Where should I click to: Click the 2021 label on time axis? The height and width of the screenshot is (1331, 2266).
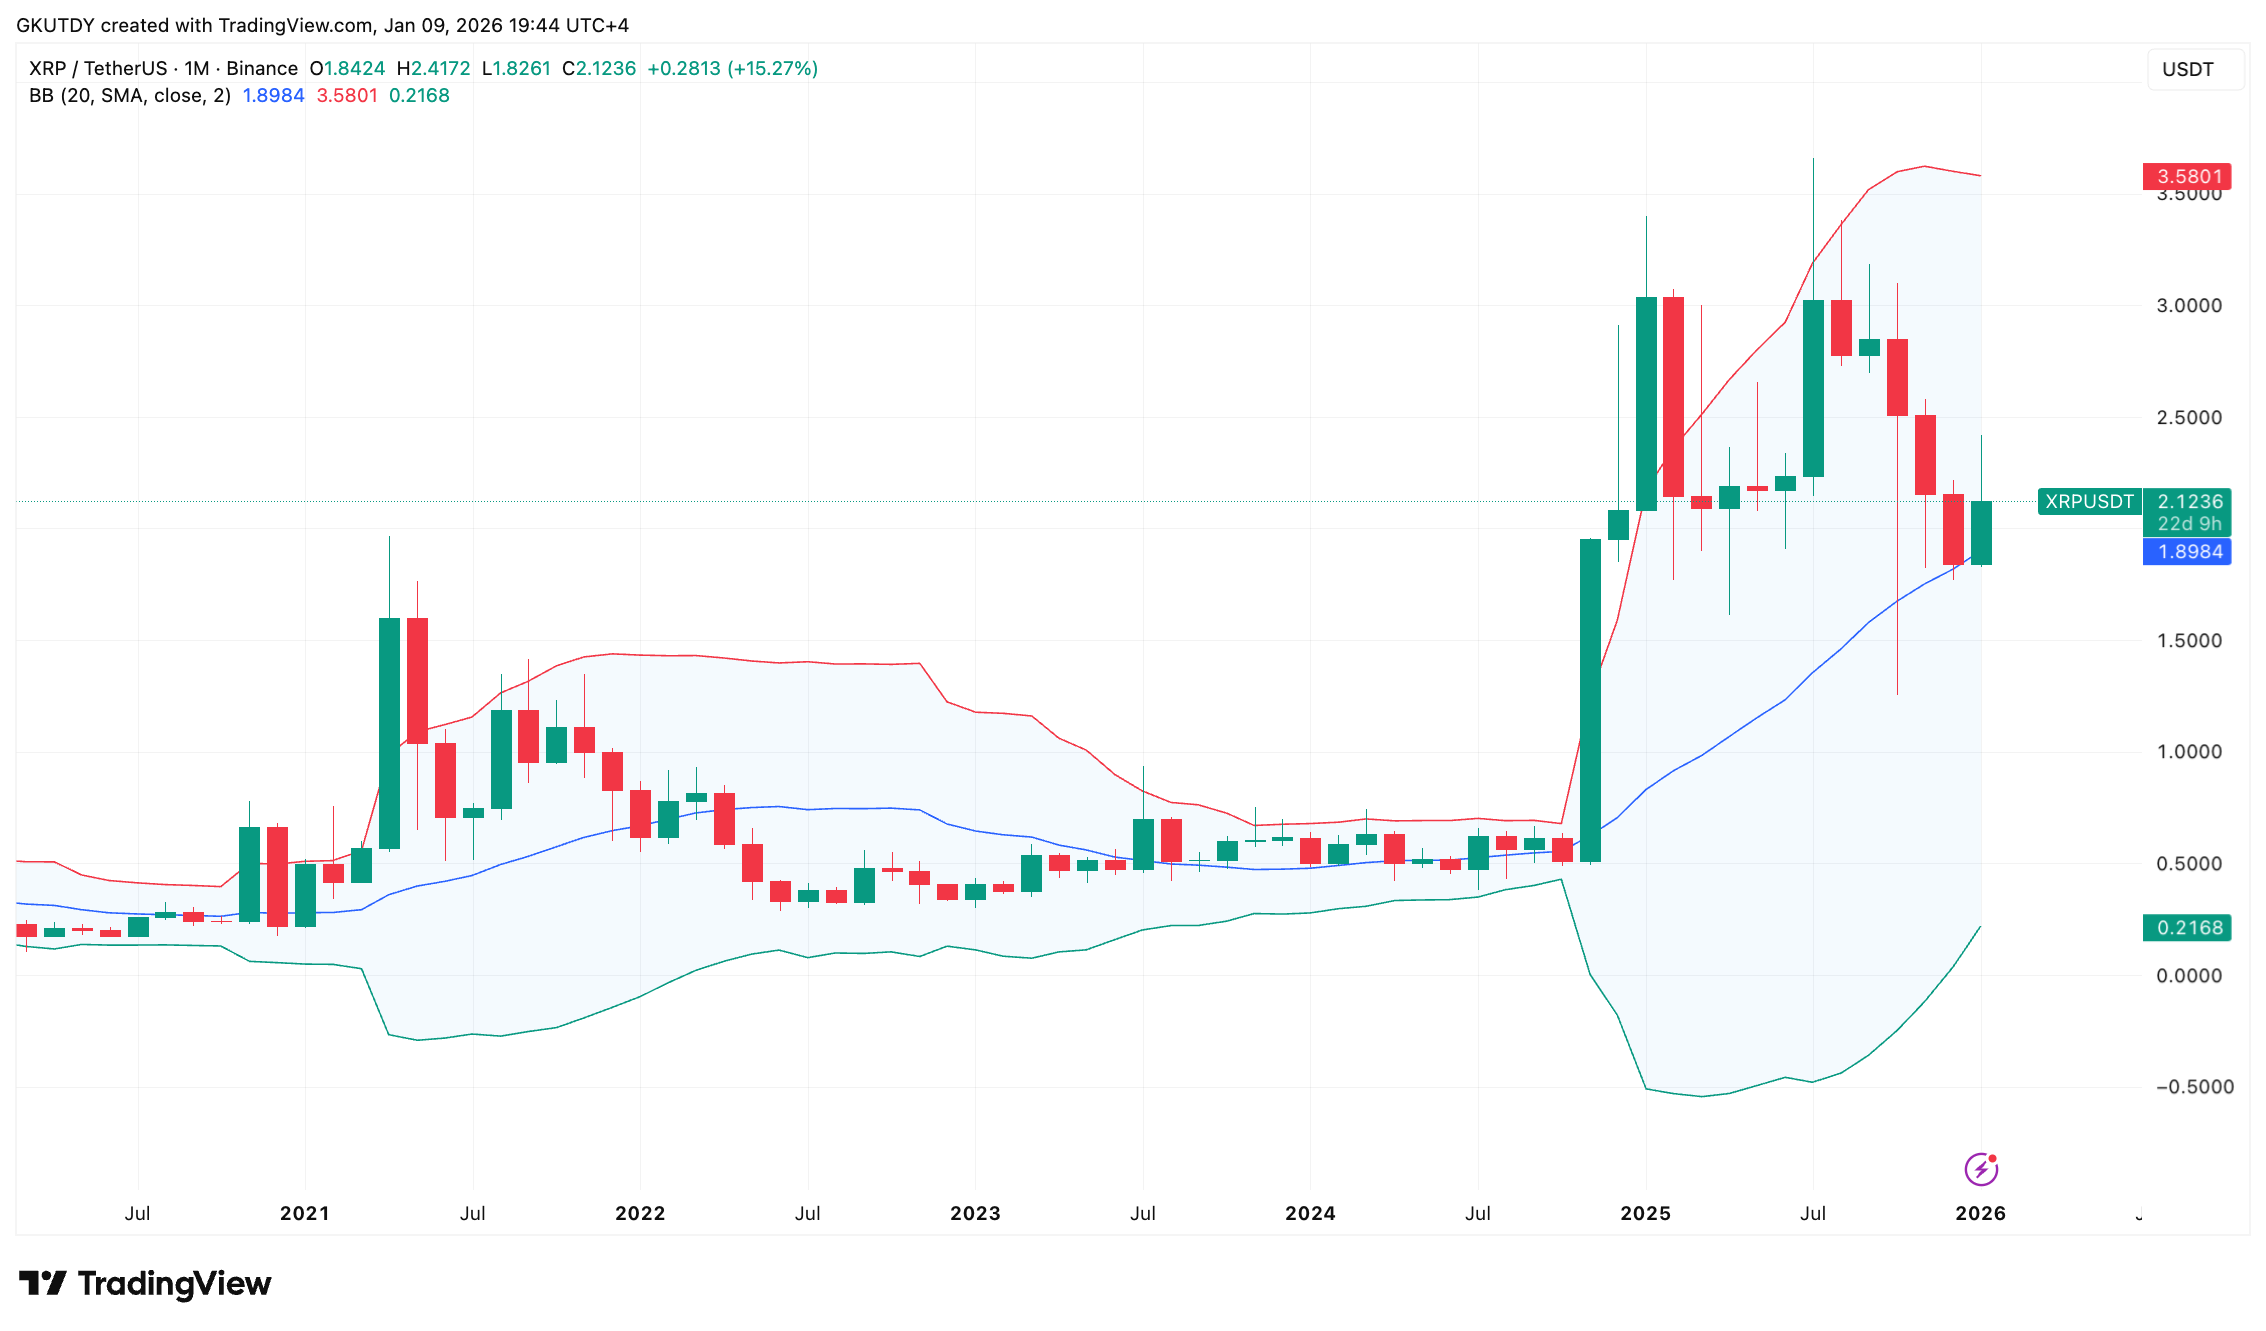coord(305,1213)
